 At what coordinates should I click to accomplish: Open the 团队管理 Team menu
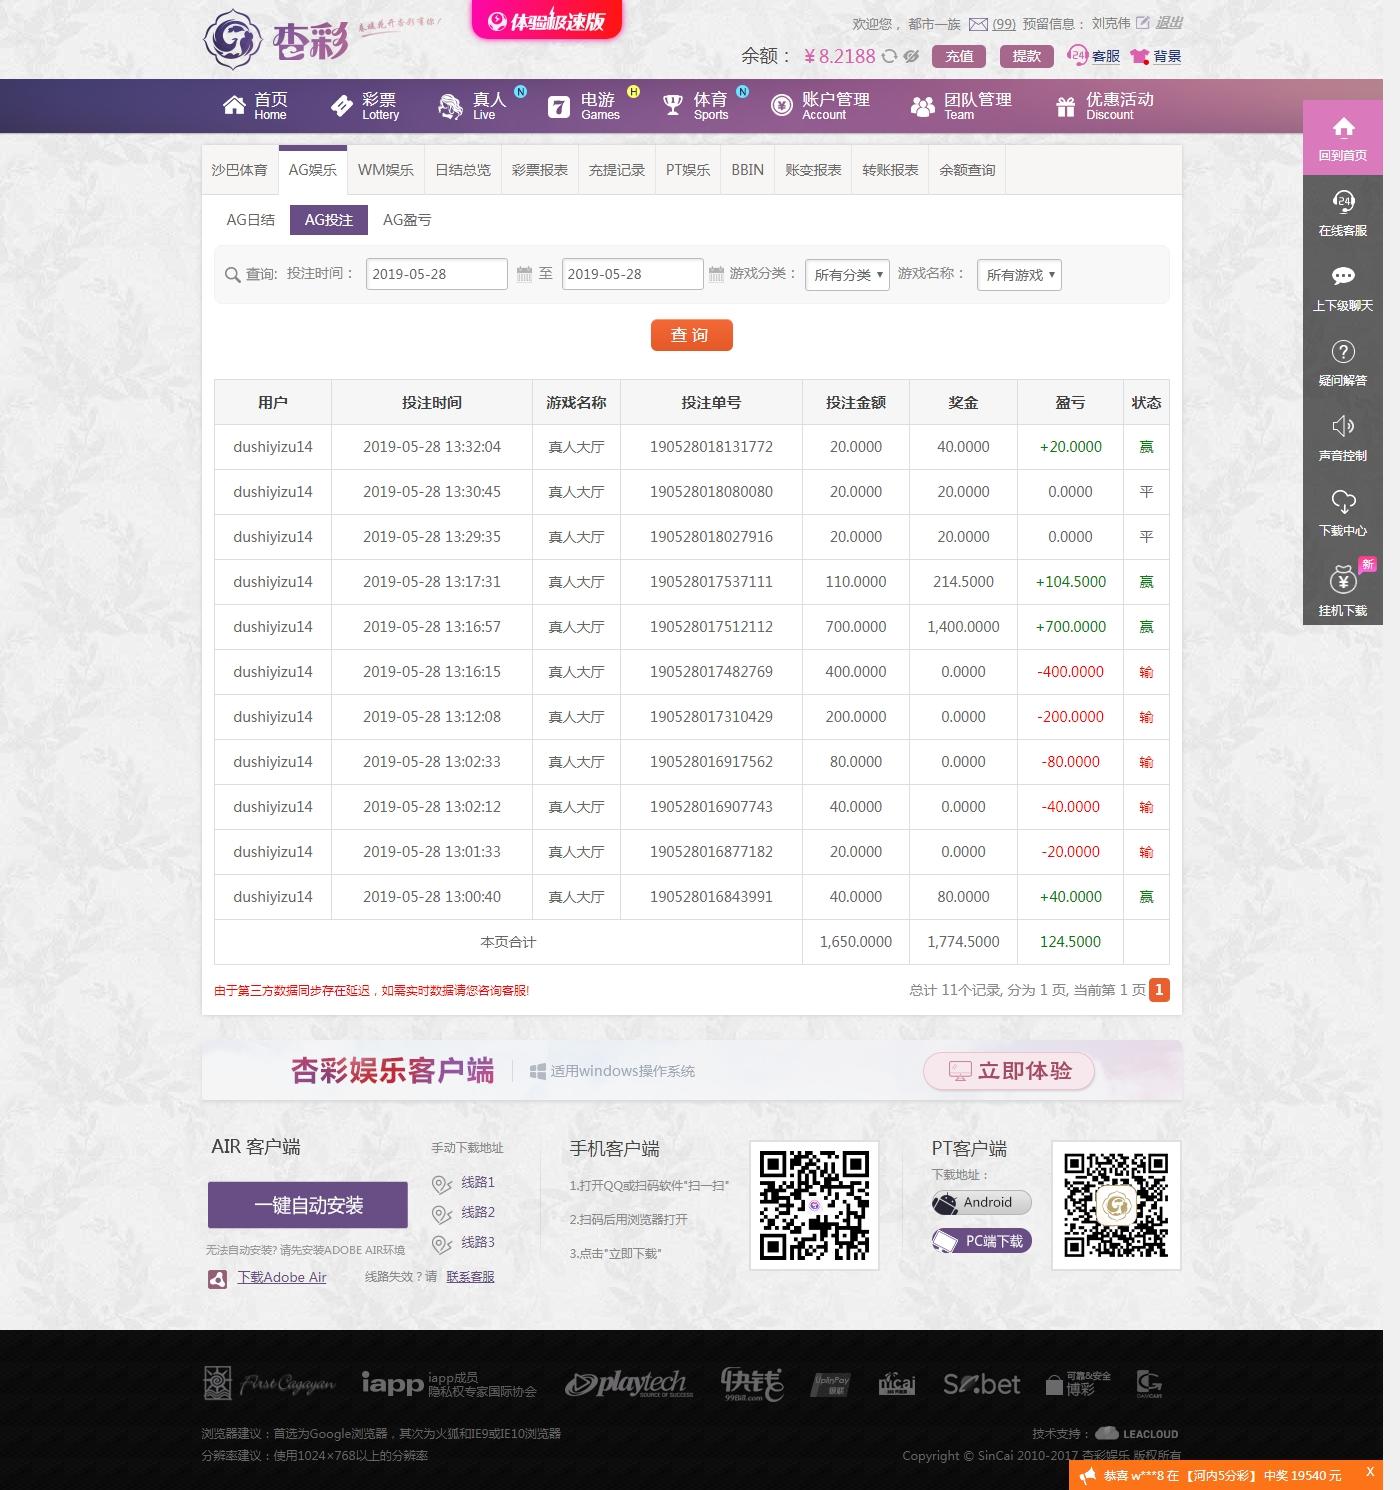961,106
